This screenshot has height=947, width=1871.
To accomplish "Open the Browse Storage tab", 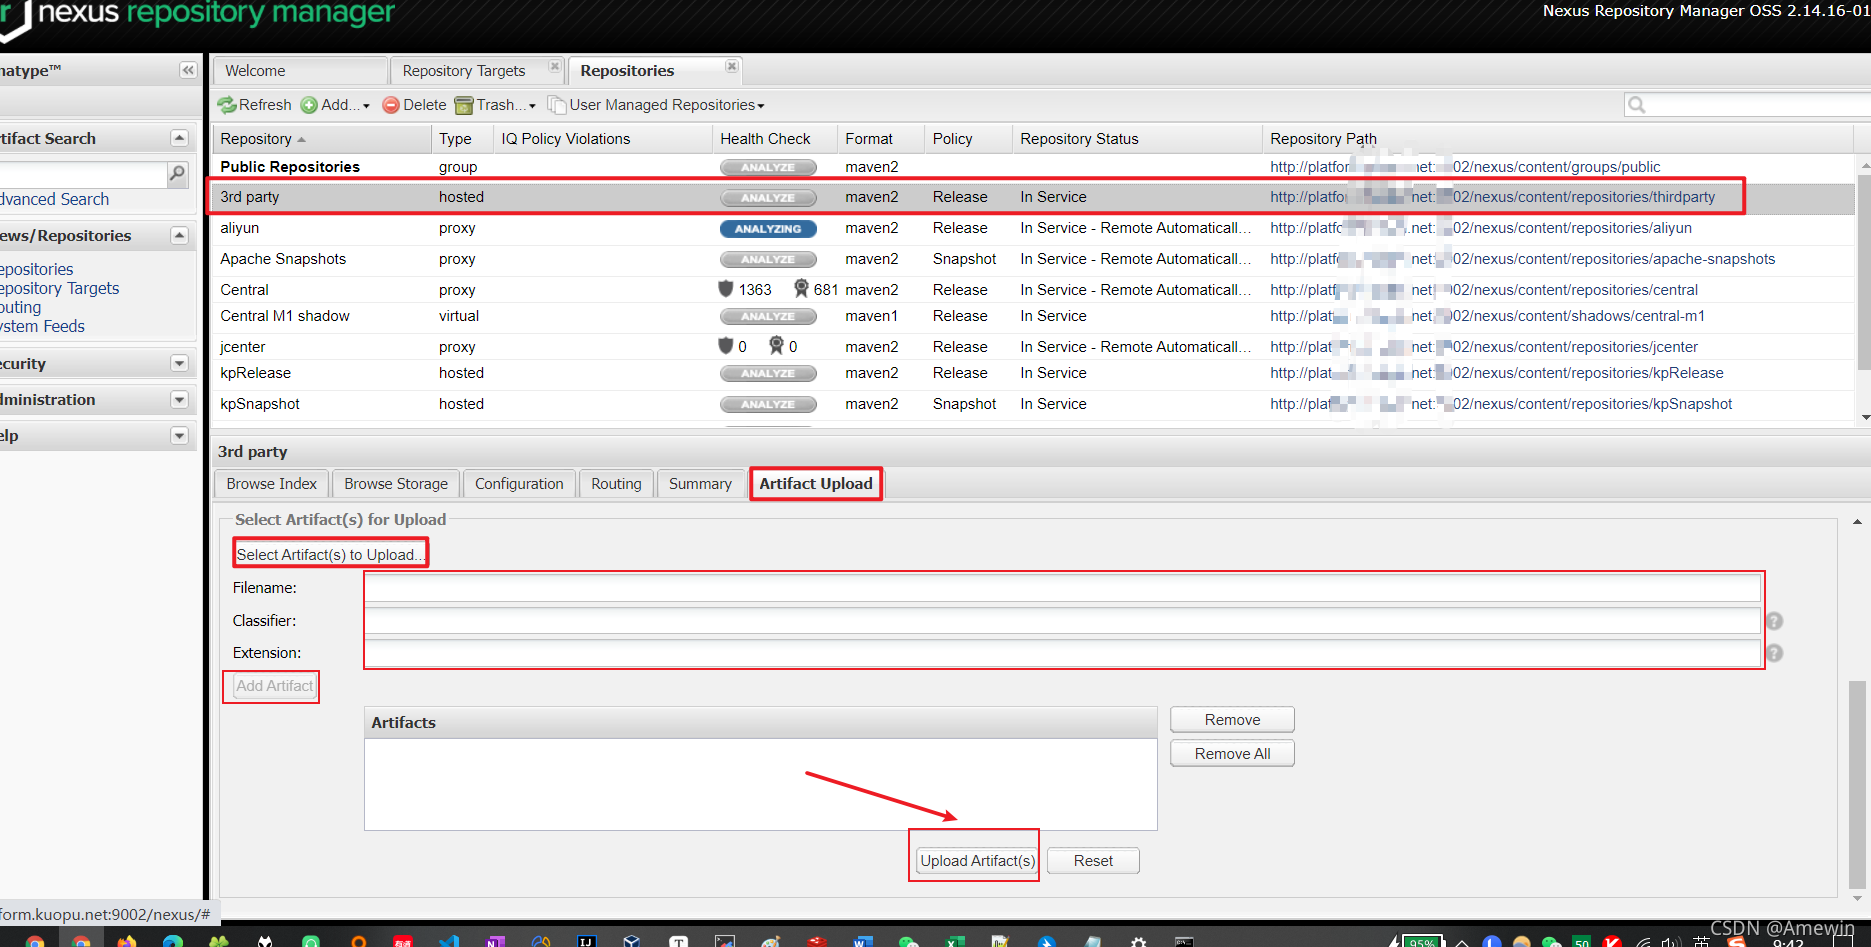I will (x=396, y=484).
